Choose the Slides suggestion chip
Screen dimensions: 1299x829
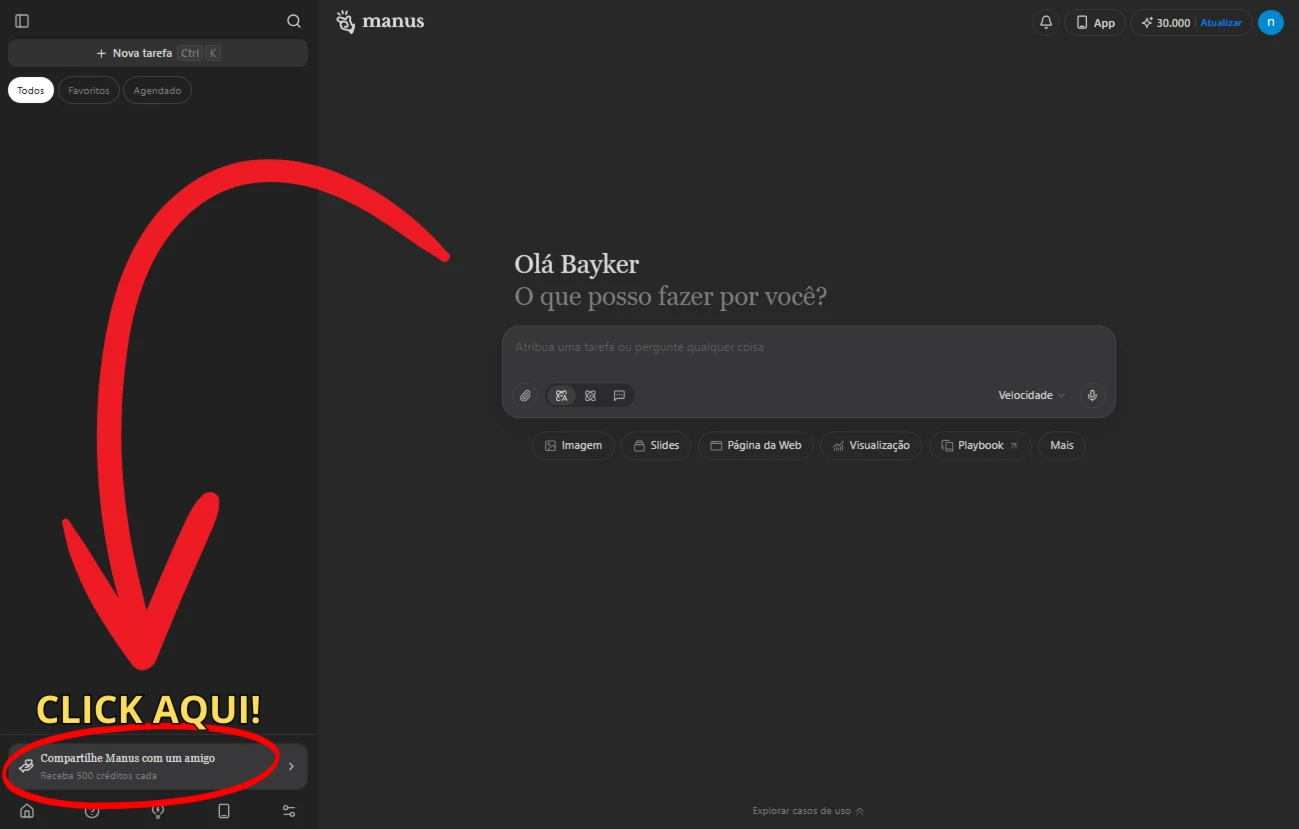click(x=656, y=446)
